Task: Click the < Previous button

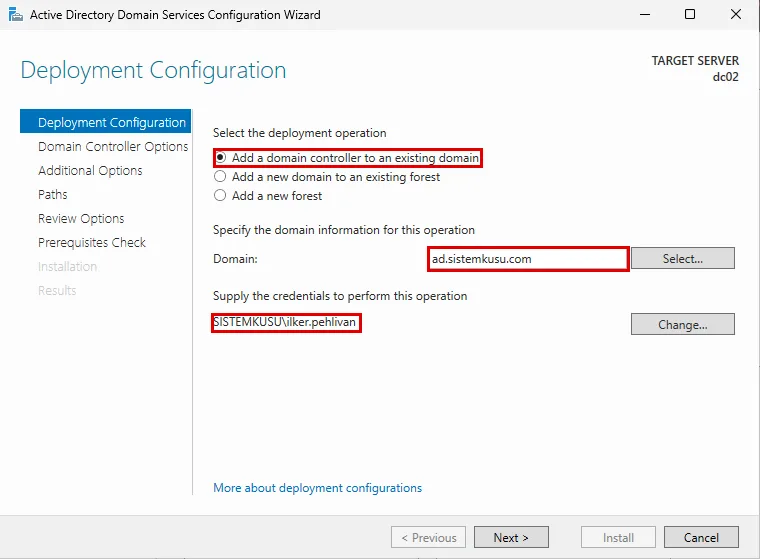Action: pos(428,537)
